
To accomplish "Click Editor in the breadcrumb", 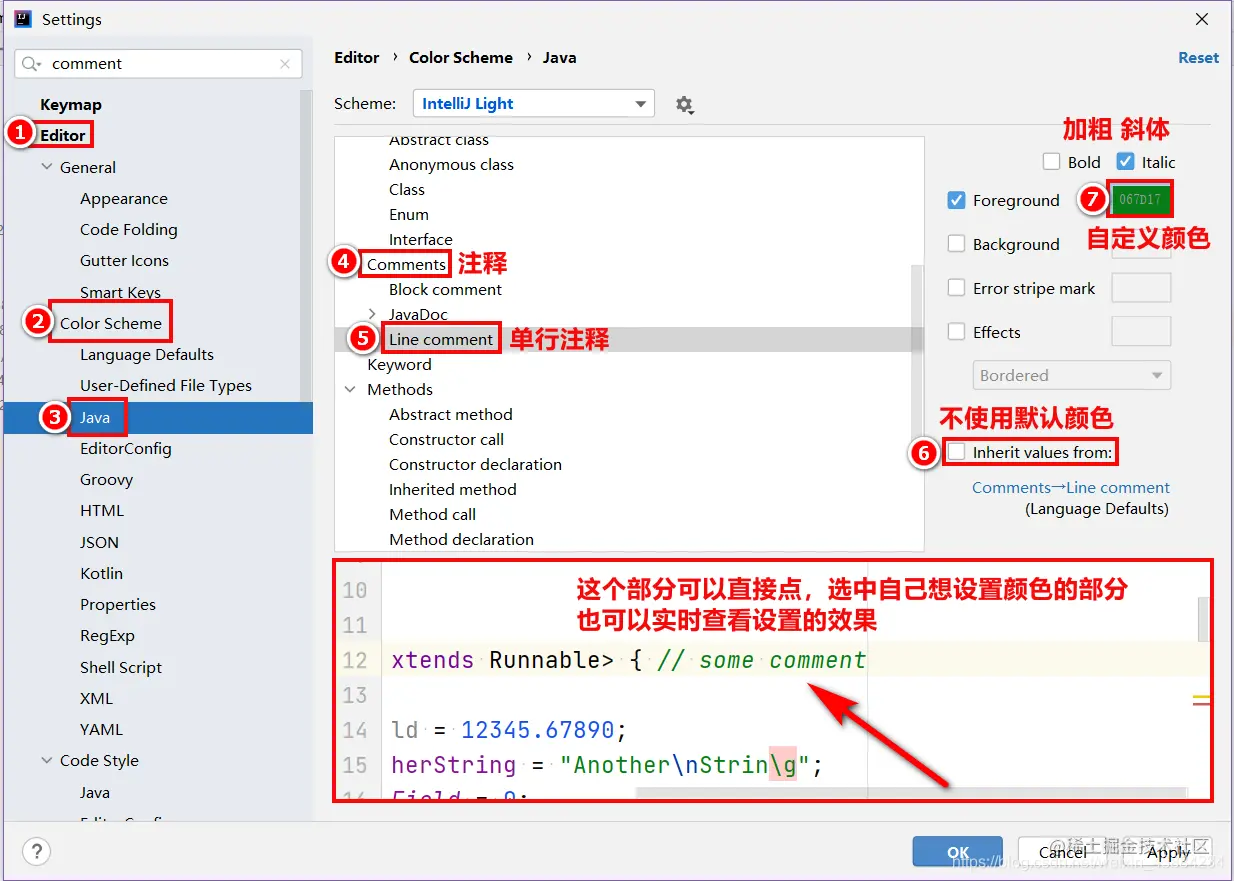I will click(x=357, y=57).
